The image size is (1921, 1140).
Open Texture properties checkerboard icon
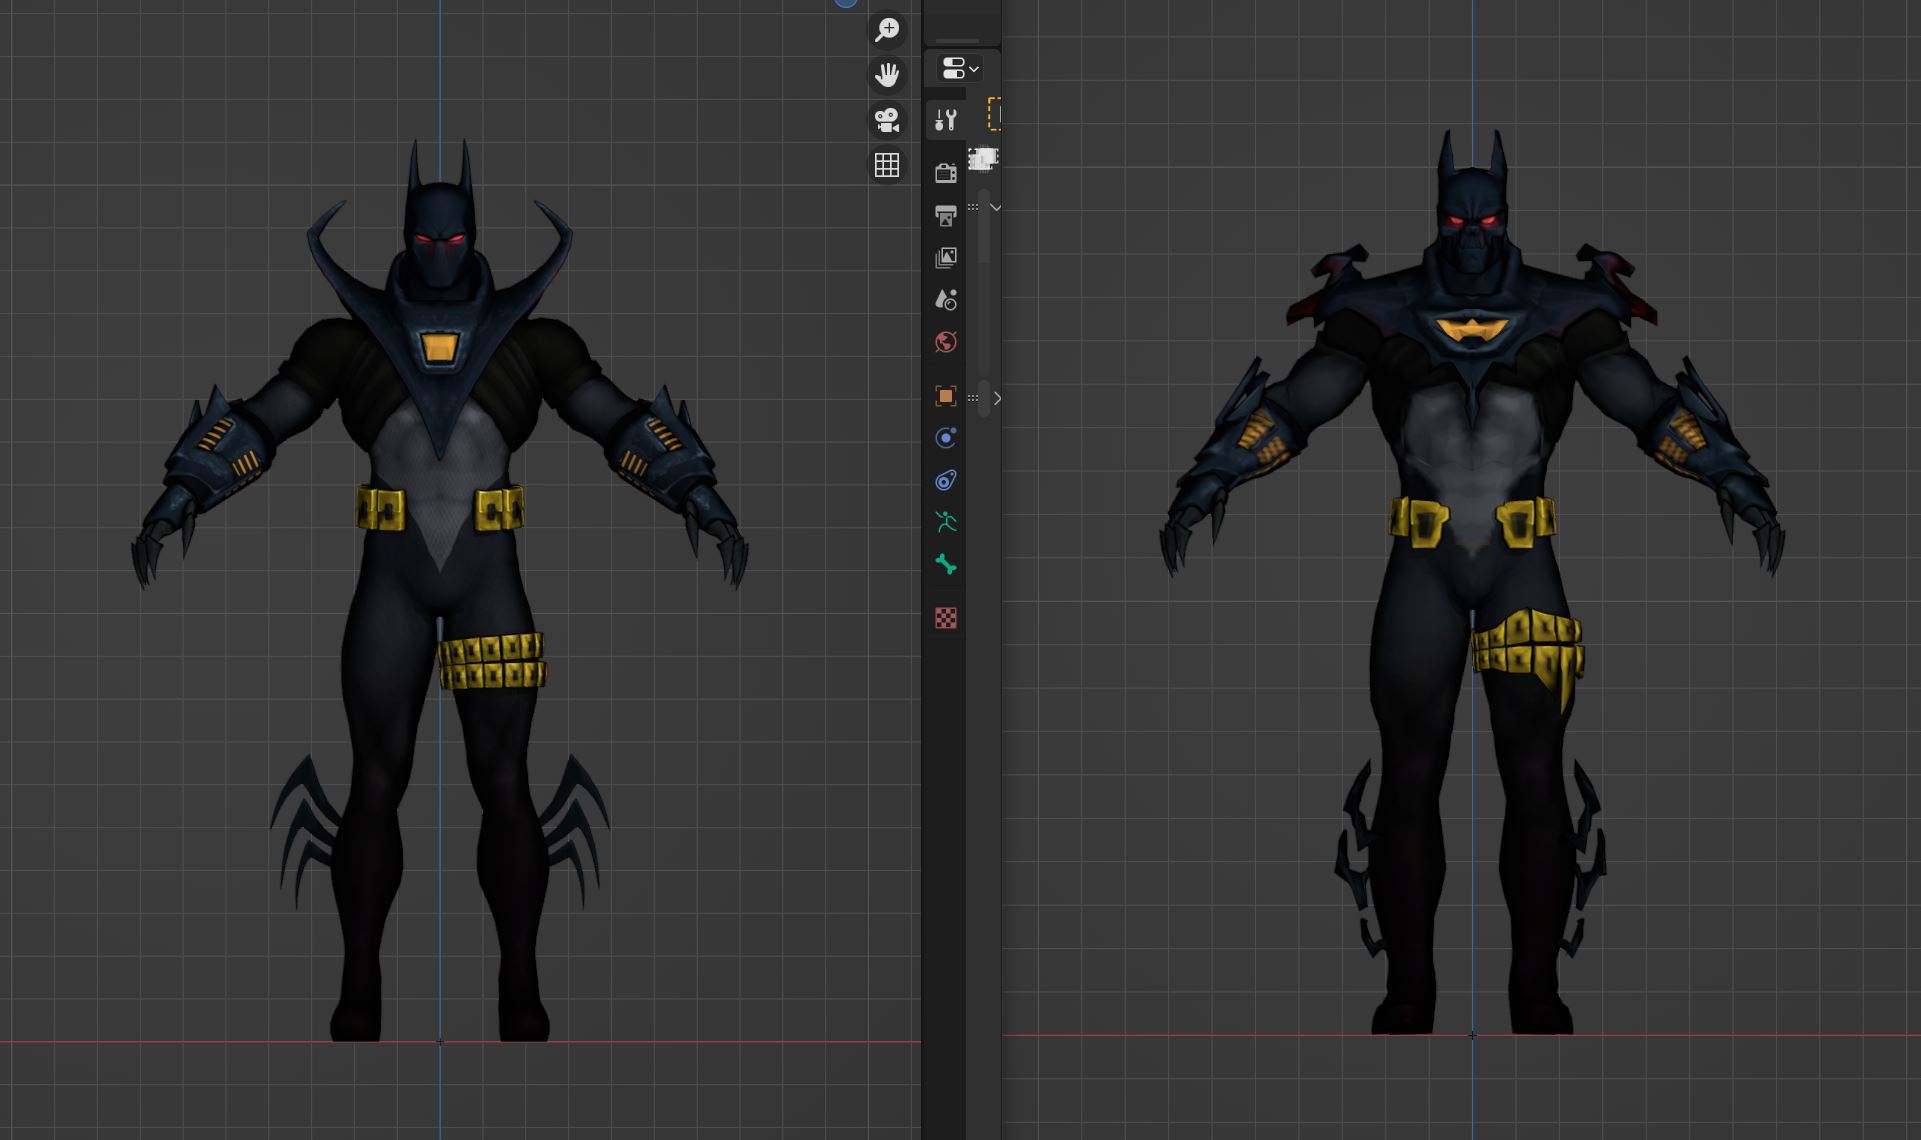[x=946, y=618]
